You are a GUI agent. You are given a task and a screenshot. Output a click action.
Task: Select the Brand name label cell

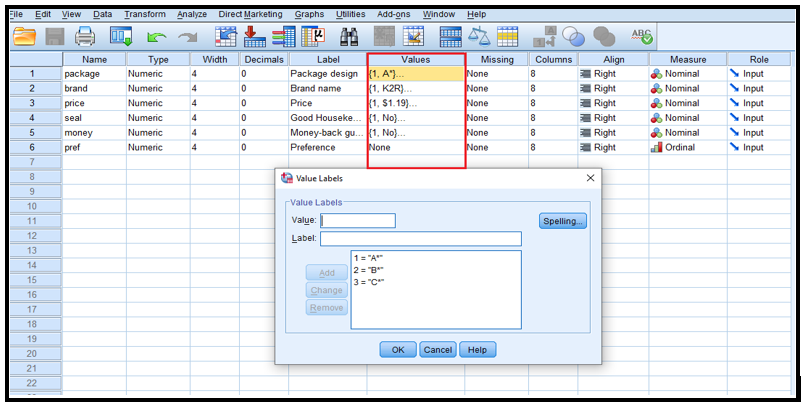coord(328,88)
